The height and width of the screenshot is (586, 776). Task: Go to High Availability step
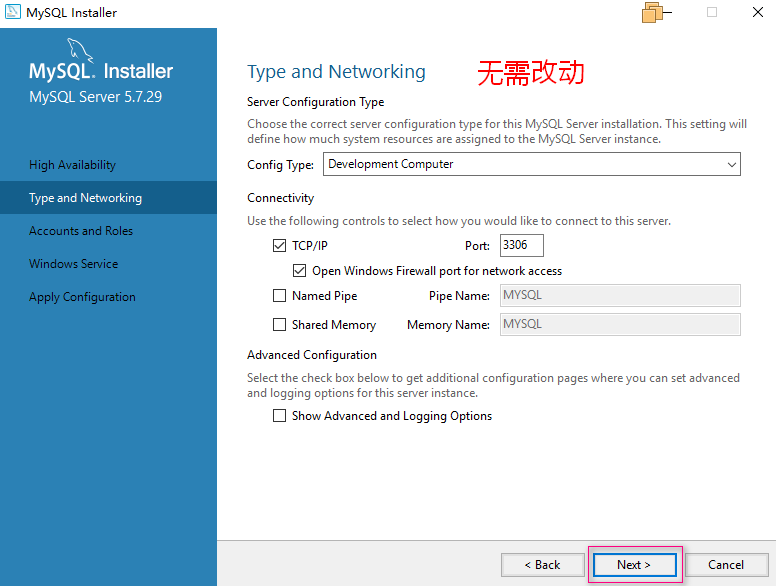point(72,165)
